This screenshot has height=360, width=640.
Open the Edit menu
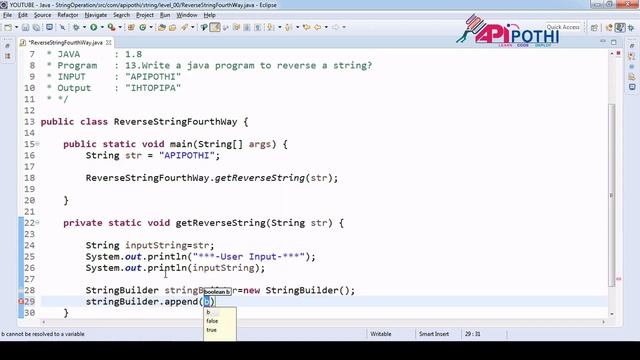pos(23,15)
